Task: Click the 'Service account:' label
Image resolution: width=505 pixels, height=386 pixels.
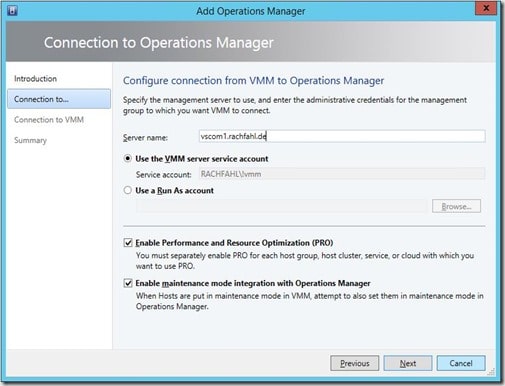Action: 163,175
